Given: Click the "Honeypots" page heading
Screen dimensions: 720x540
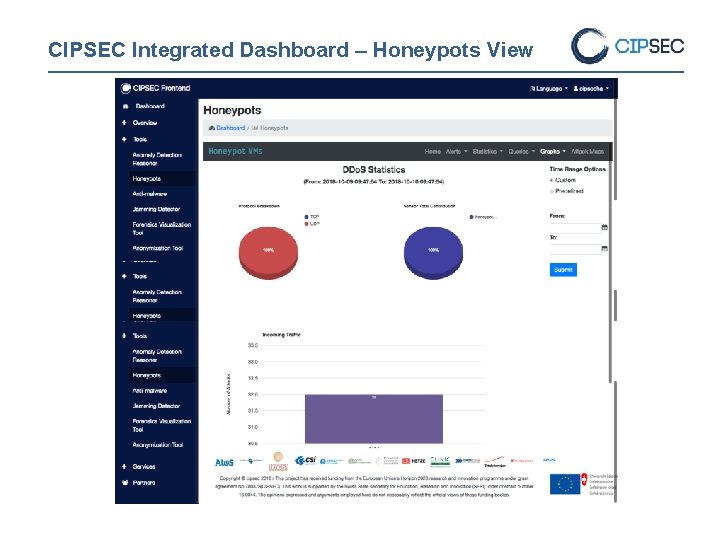Looking at the screenshot, I should pyautogui.click(x=232, y=110).
